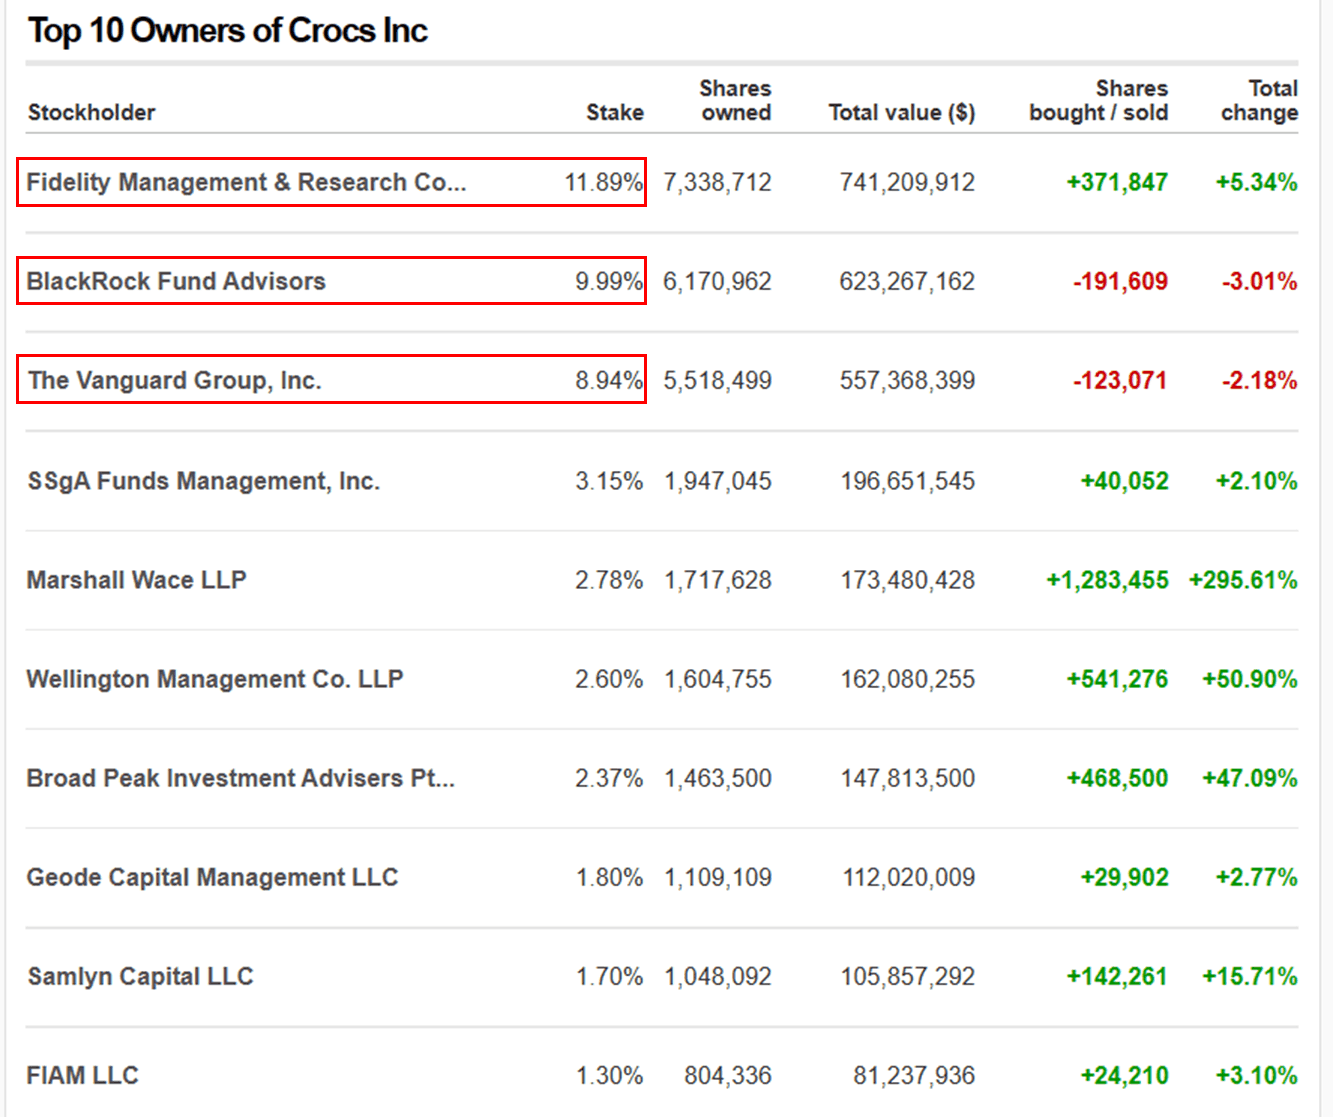Click the 2.78% stake value
Image resolution: width=1333 pixels, height=1117 pixels.
pyautogui.click(x=609, y=580)
